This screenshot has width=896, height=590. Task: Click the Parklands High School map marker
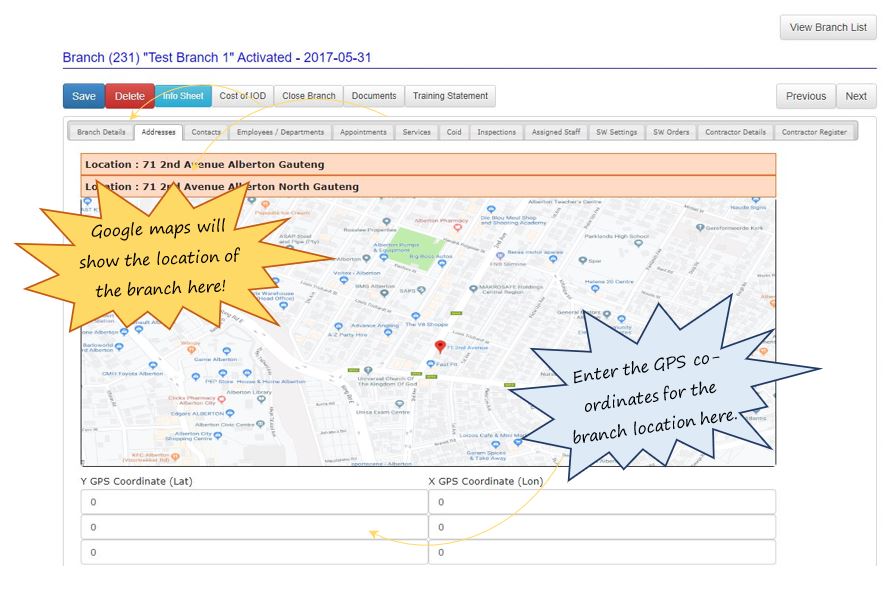point(638,244)
